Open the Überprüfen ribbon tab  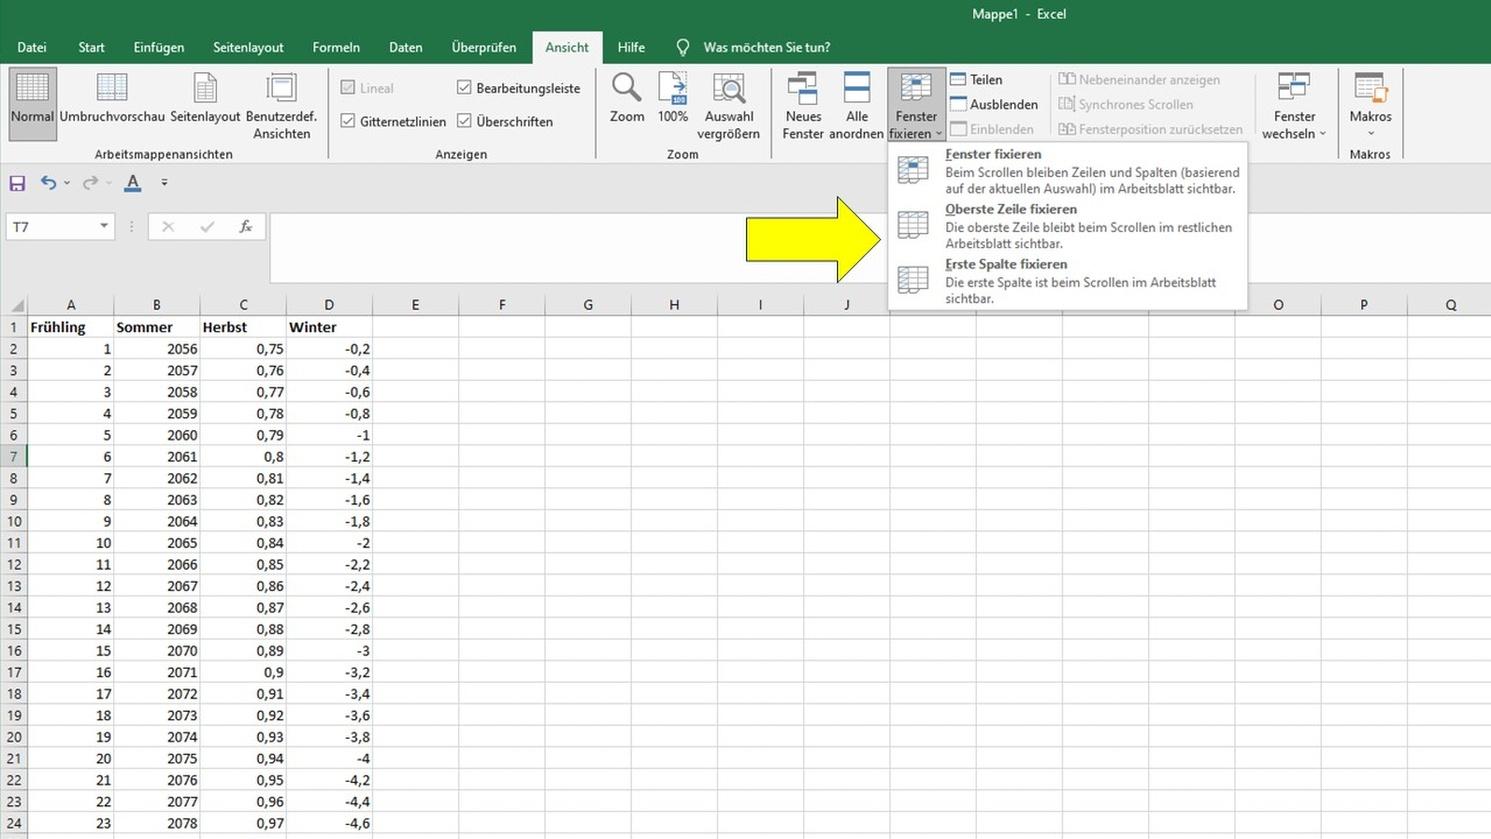484,47
